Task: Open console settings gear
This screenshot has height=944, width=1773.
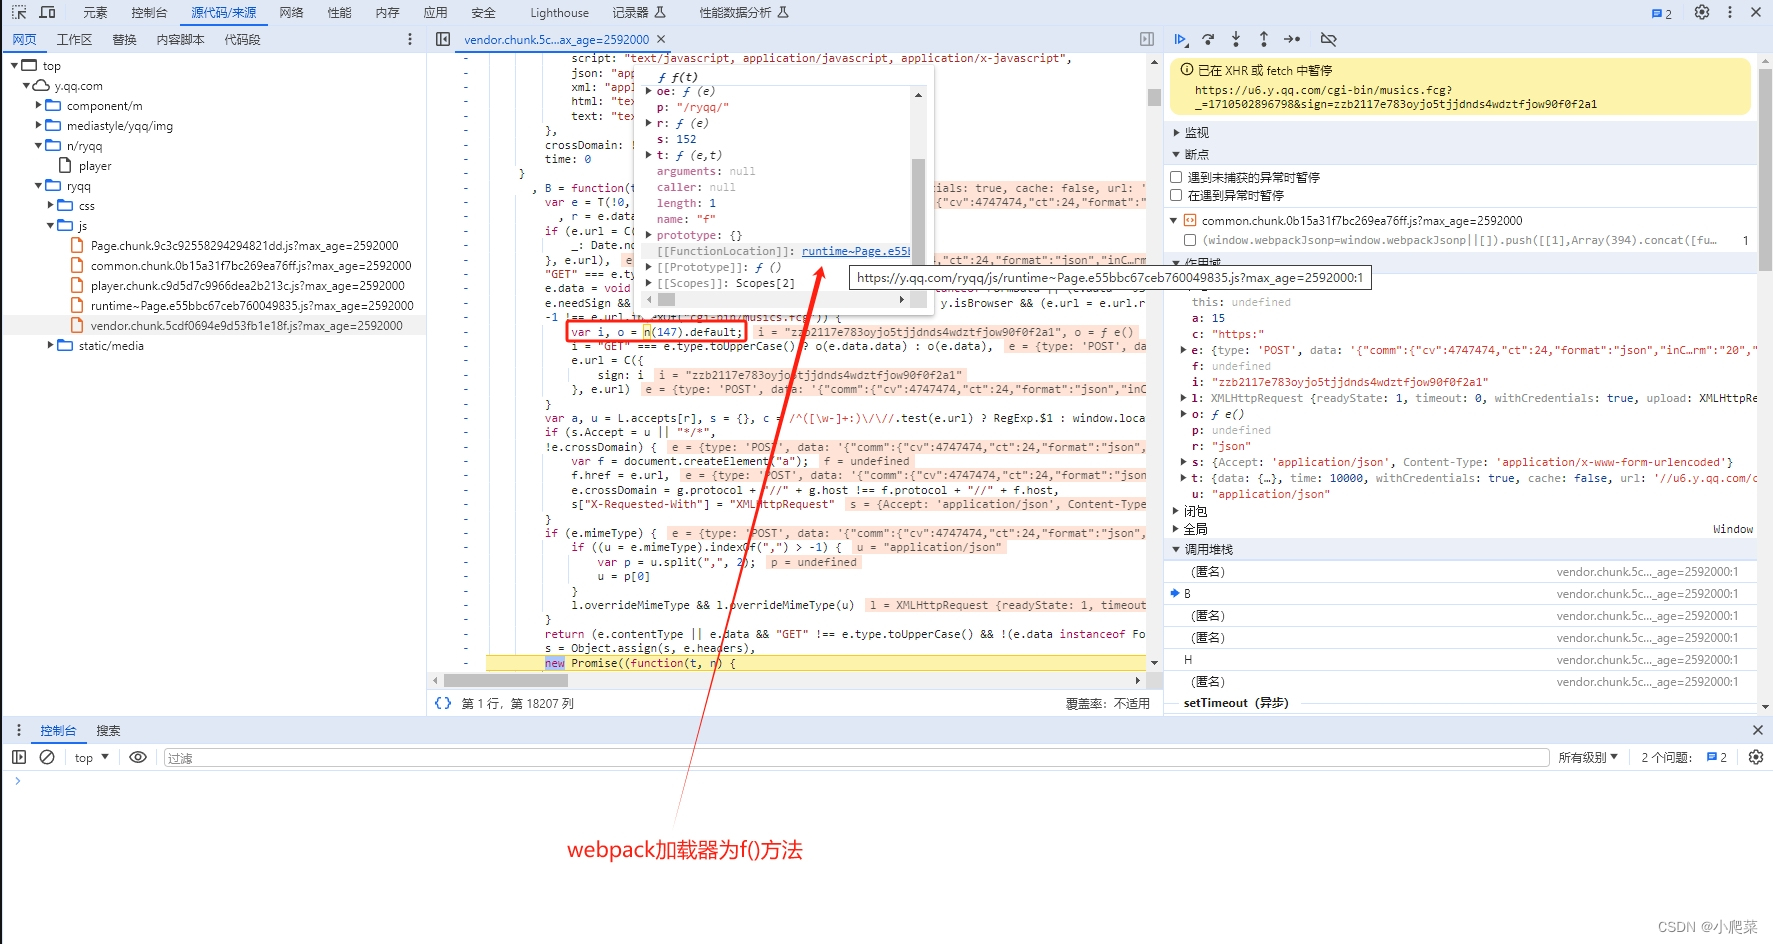Action: (x=1756, y=757)
